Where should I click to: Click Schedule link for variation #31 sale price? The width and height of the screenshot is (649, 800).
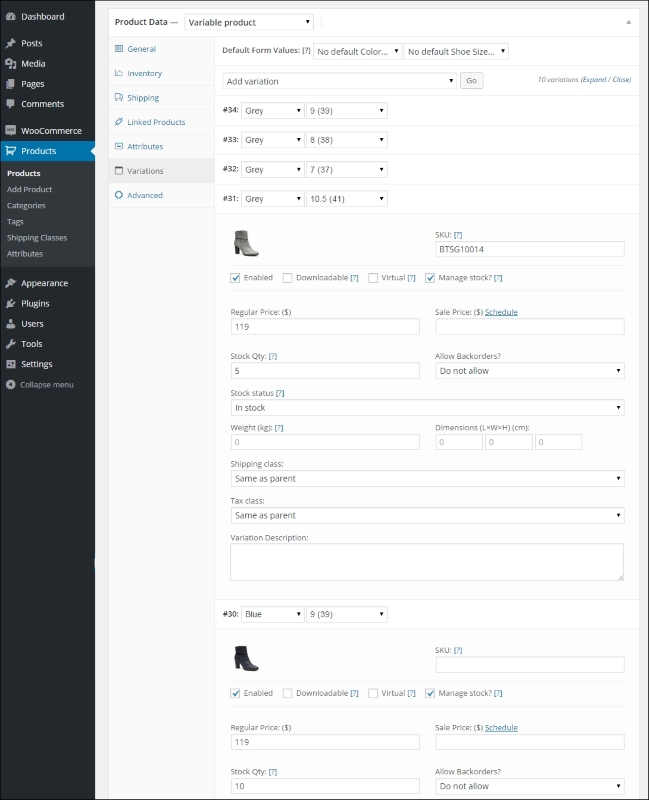(501, 312)
